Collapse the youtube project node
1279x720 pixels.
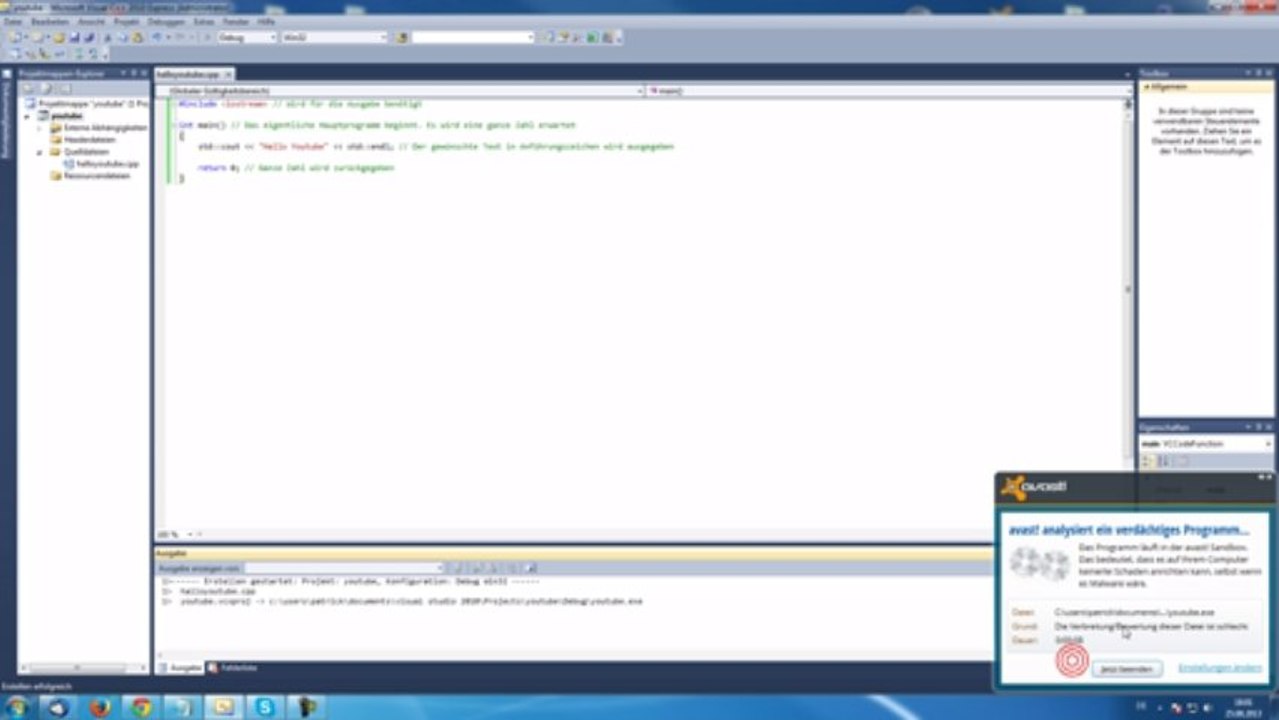coord(27,116)
